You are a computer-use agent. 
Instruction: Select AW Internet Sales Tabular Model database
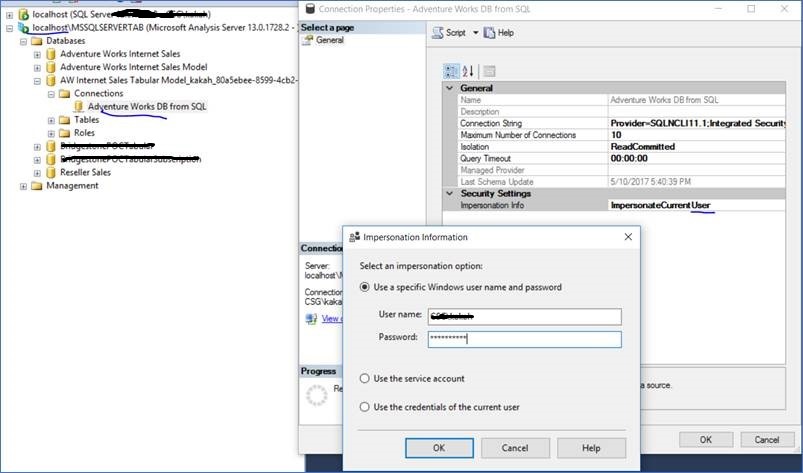pos(179,80)
